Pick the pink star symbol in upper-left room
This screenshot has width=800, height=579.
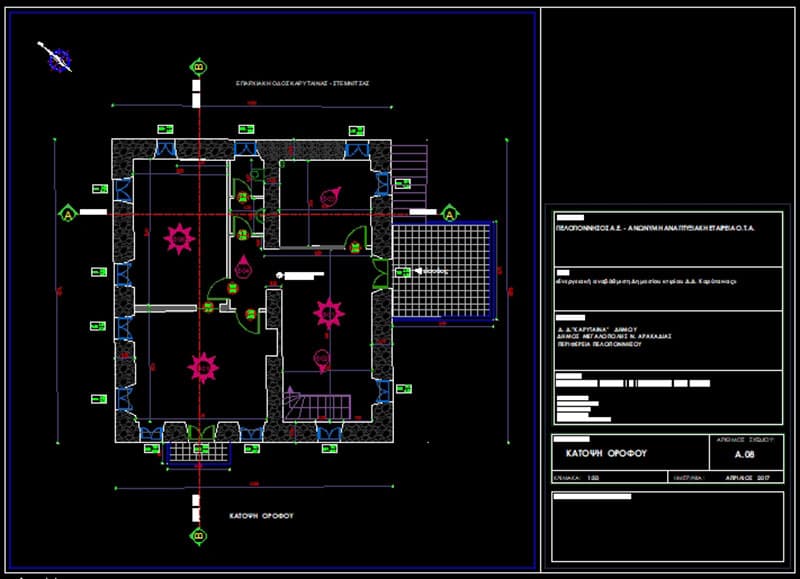point(179,239)
